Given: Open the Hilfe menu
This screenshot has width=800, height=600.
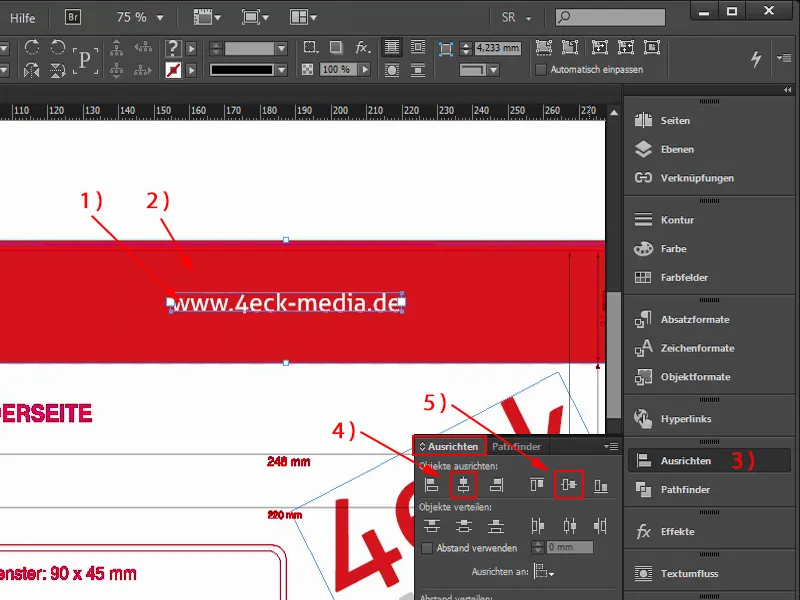Looking at the screenshot, I should pos(22,18).
